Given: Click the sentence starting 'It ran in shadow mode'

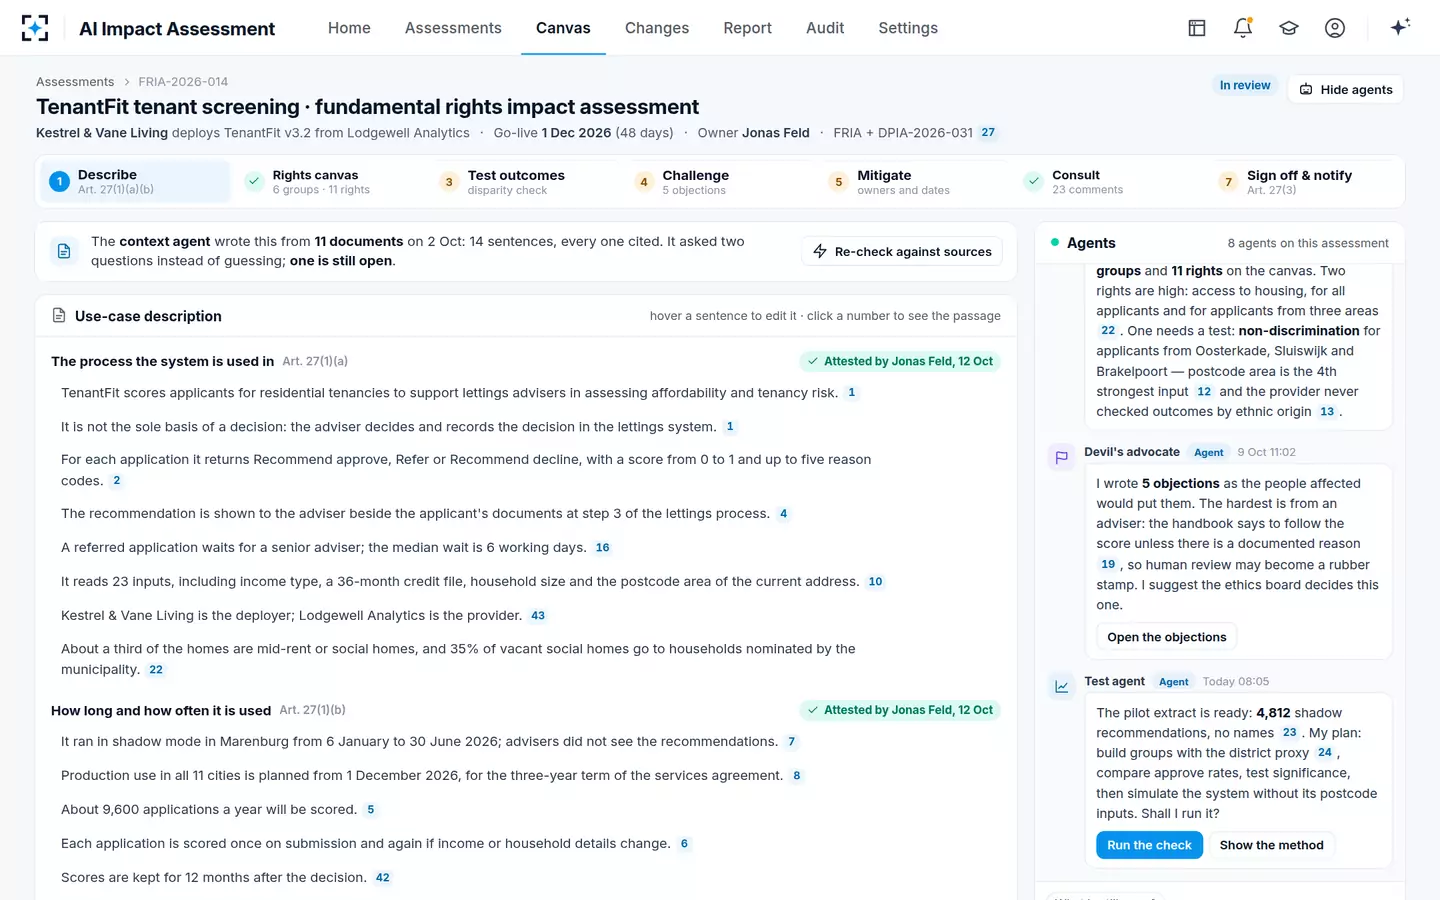Looking at the screenshot, I should 419,742.
